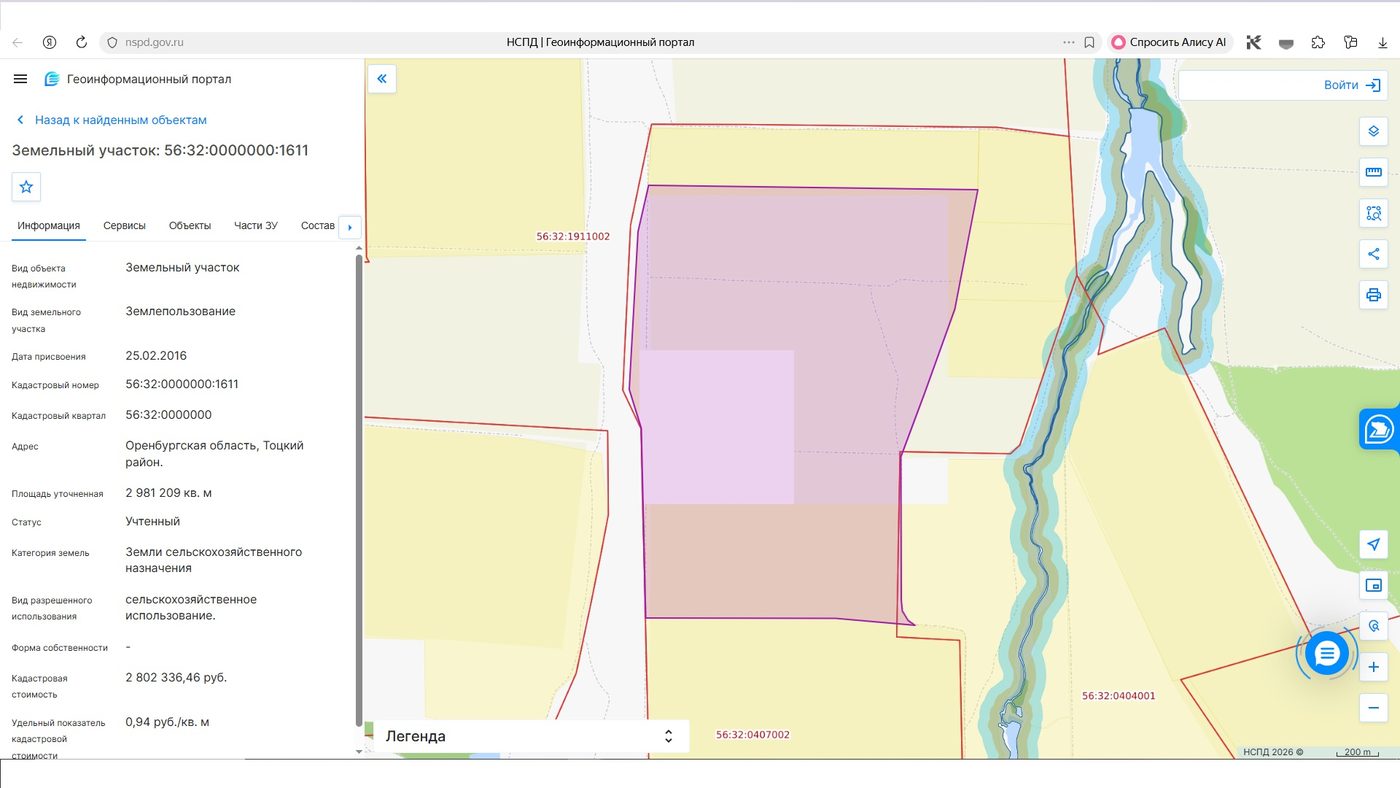Expand the Легенда panel
The image size is (1400, 788).
pyautogui.click(x=531, y=736)
